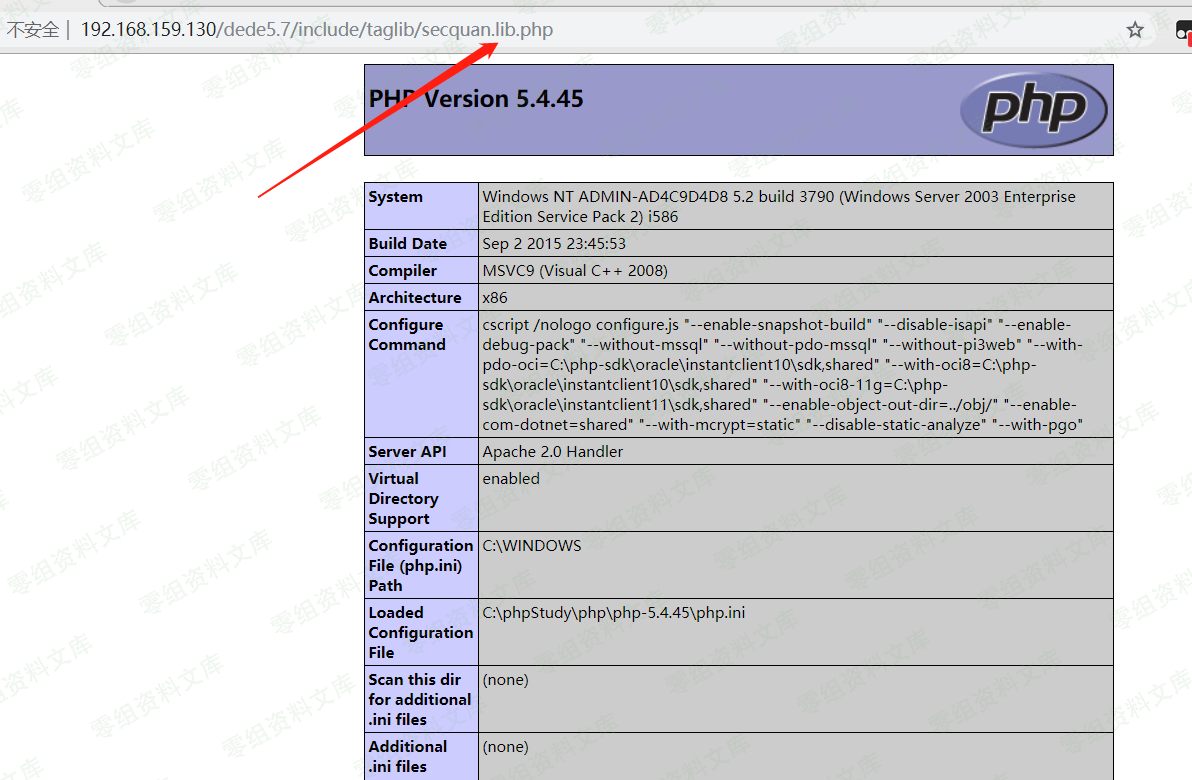Click the 'Configure Command' row label
1192x780 pixels.
[x=406, y=335]
